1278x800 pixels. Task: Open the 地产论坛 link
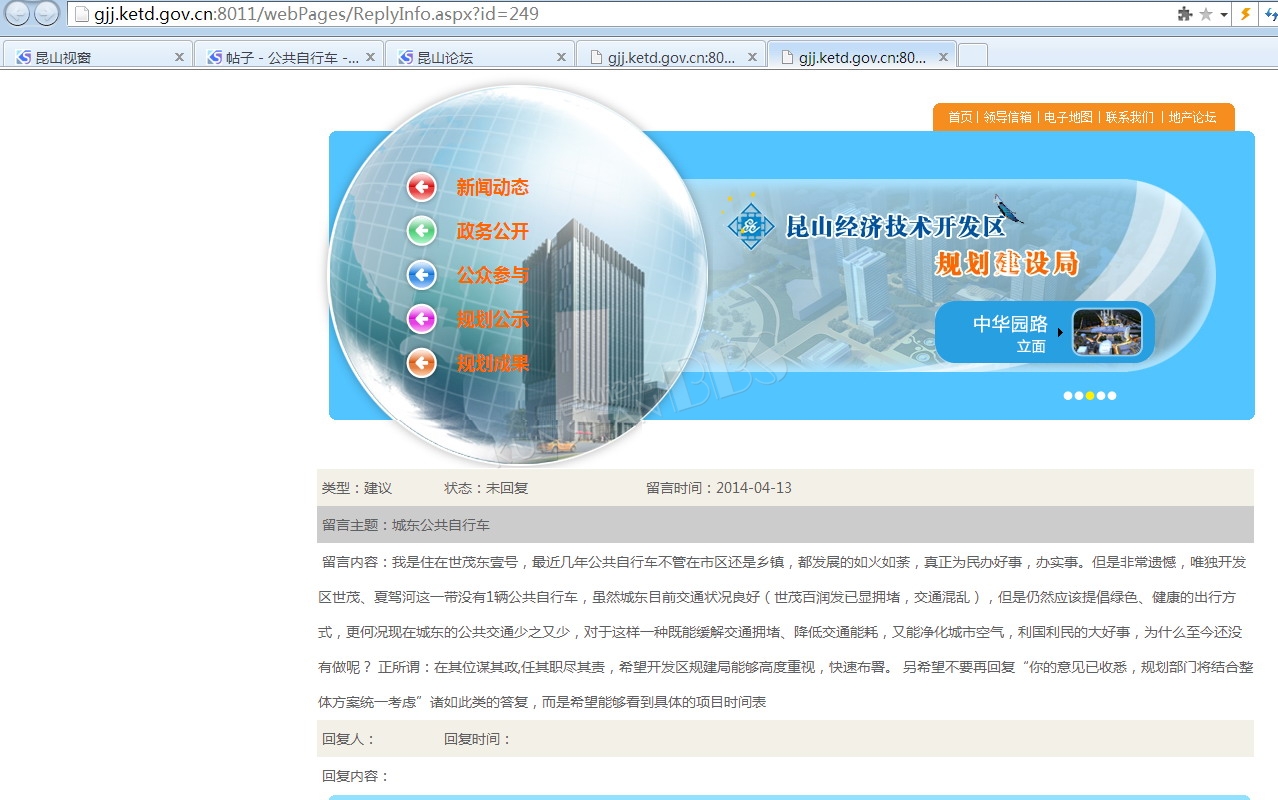pyautogui.click(x=1193, y=117)
